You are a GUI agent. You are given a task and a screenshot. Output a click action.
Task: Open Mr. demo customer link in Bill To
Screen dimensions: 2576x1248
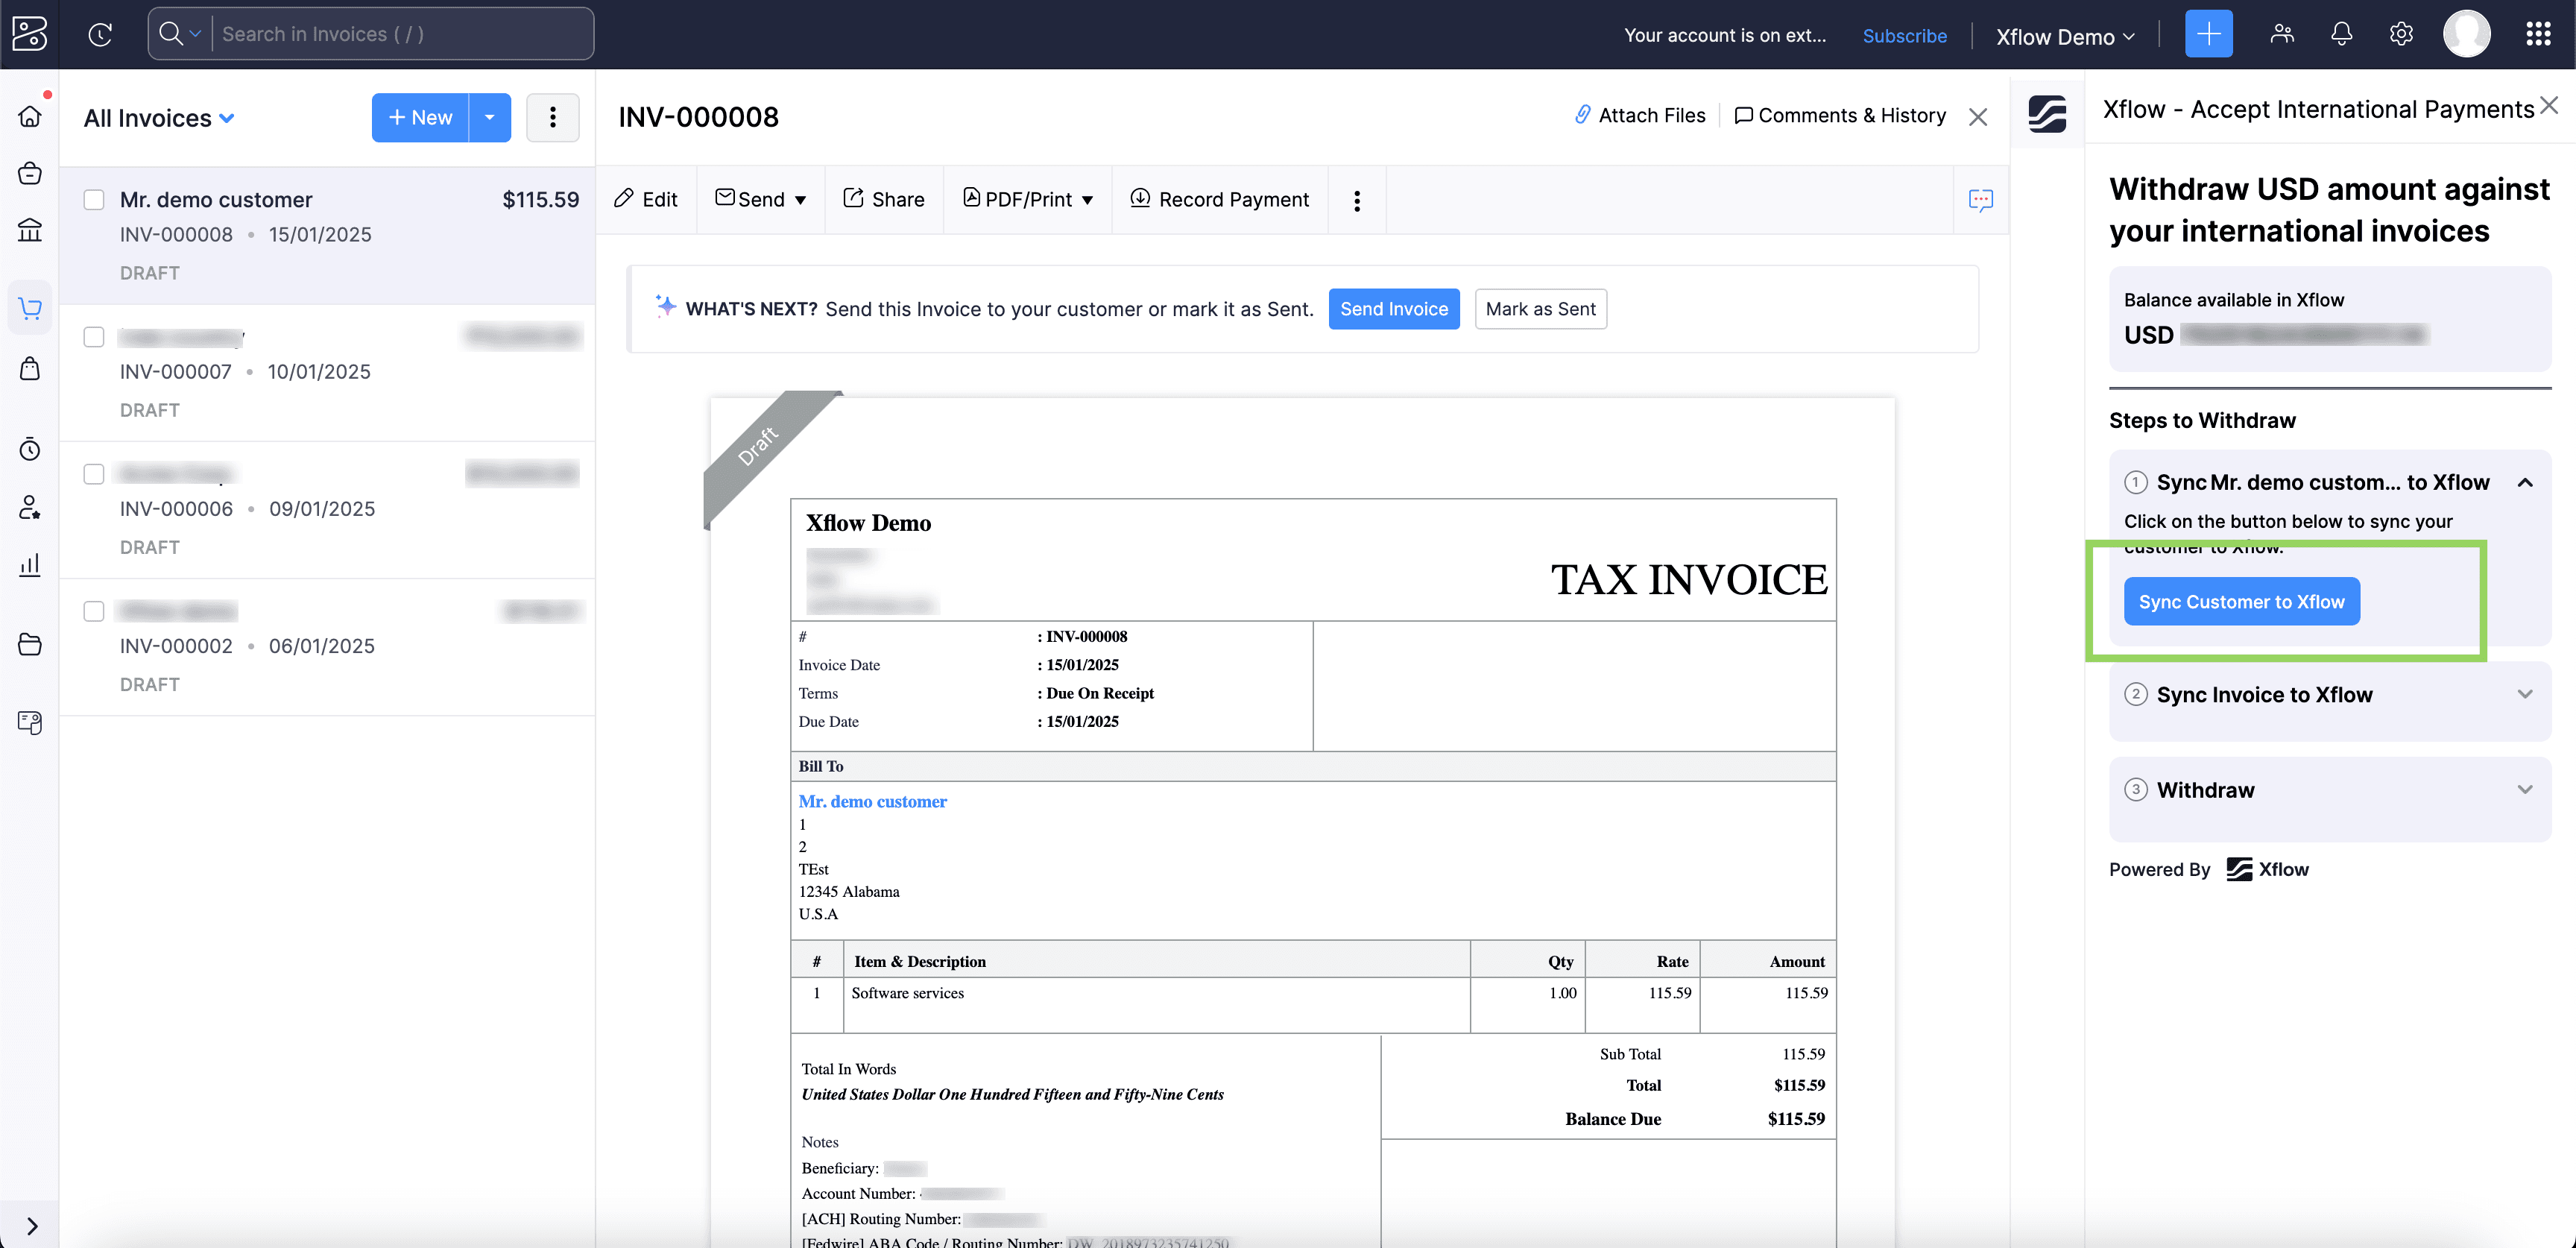(872, 801)
